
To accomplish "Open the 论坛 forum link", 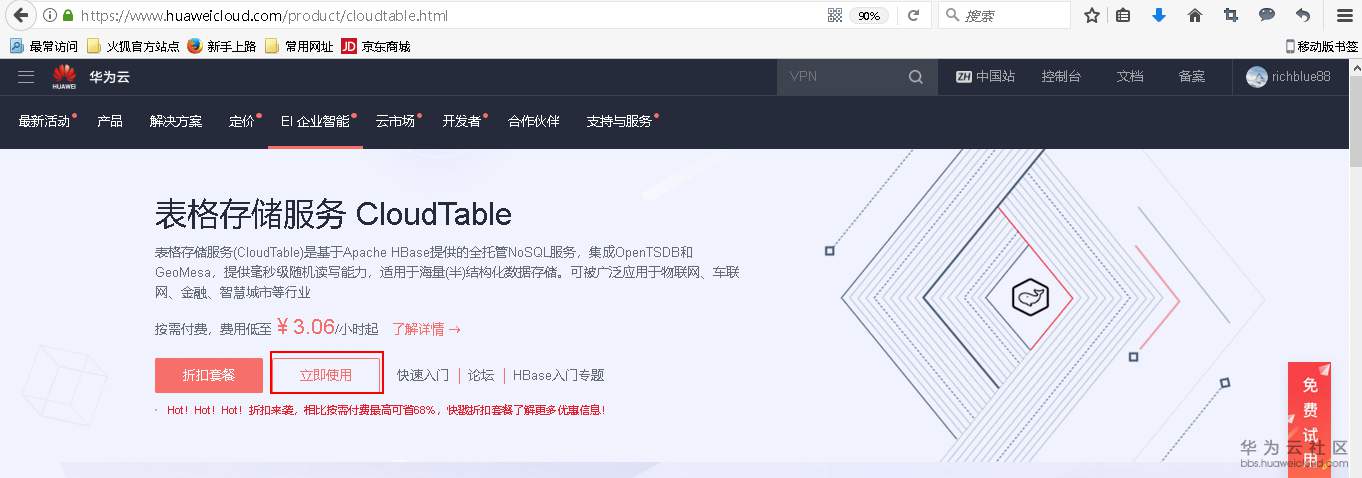I will [x=481, y=375].
